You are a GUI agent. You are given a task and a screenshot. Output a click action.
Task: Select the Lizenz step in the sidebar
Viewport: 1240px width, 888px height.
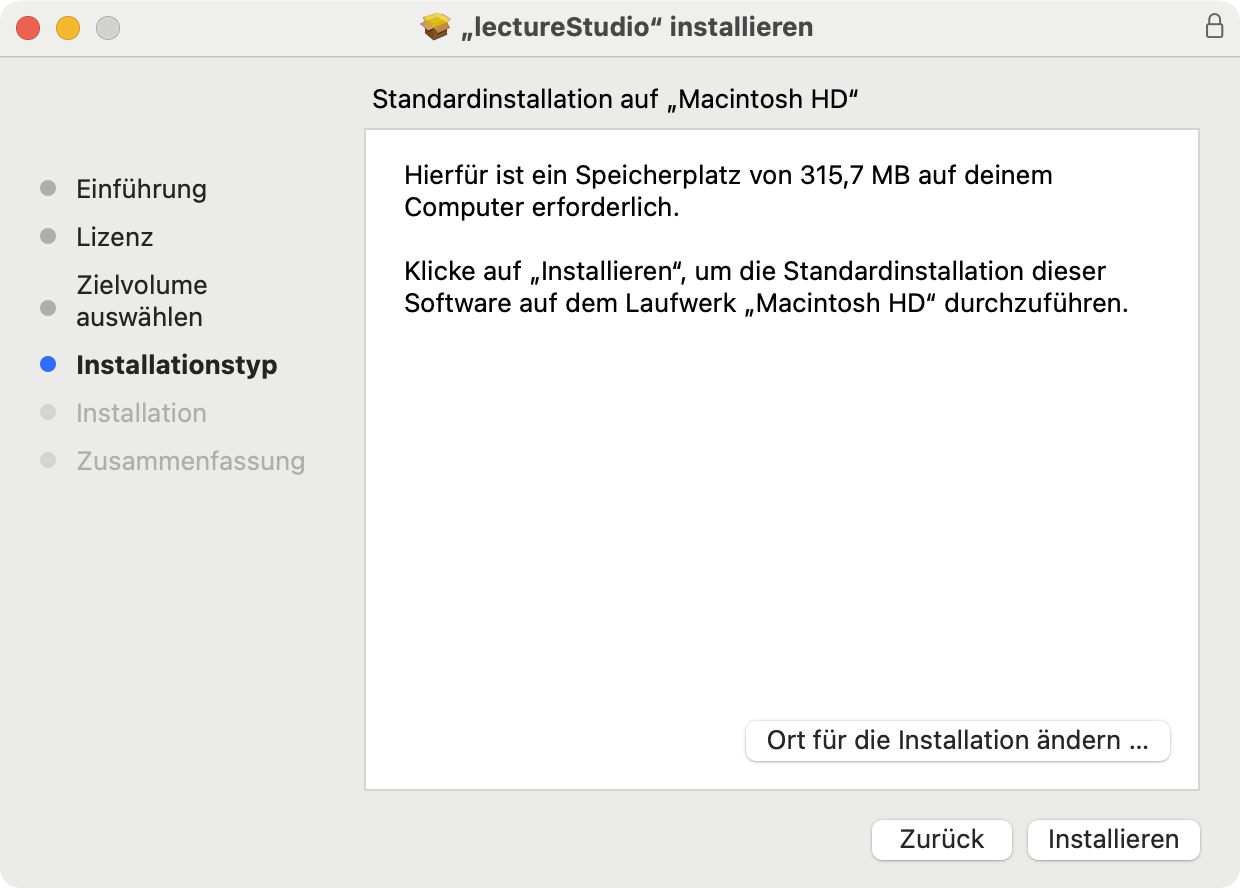pos(114,236)
